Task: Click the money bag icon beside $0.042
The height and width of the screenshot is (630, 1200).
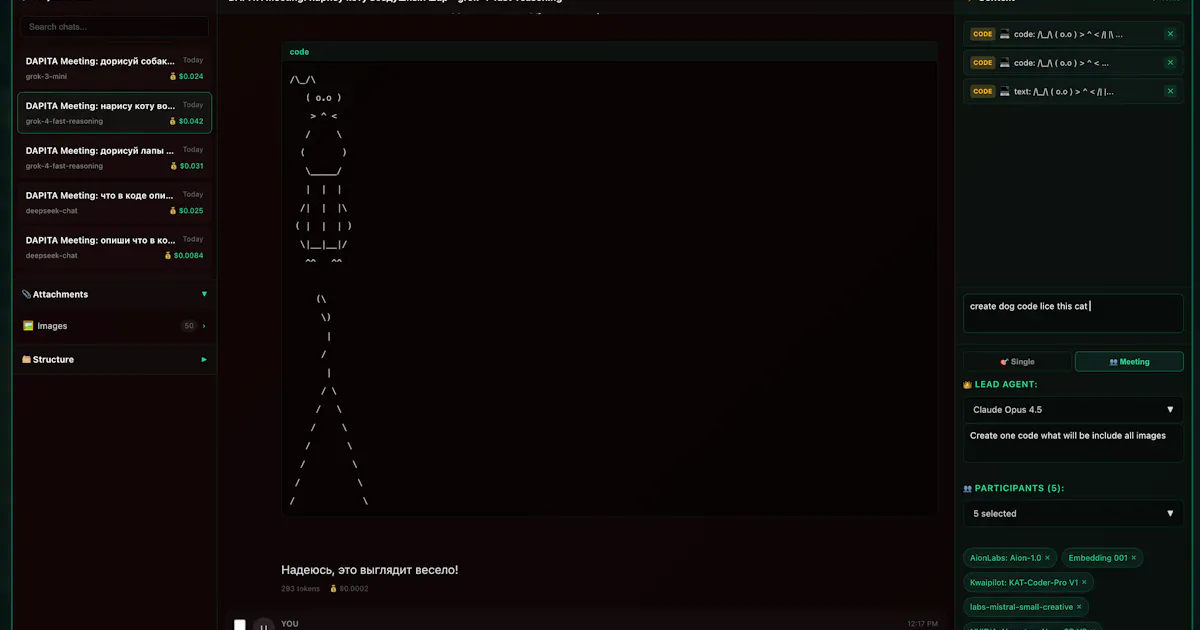Action: [x=173, y=121]
